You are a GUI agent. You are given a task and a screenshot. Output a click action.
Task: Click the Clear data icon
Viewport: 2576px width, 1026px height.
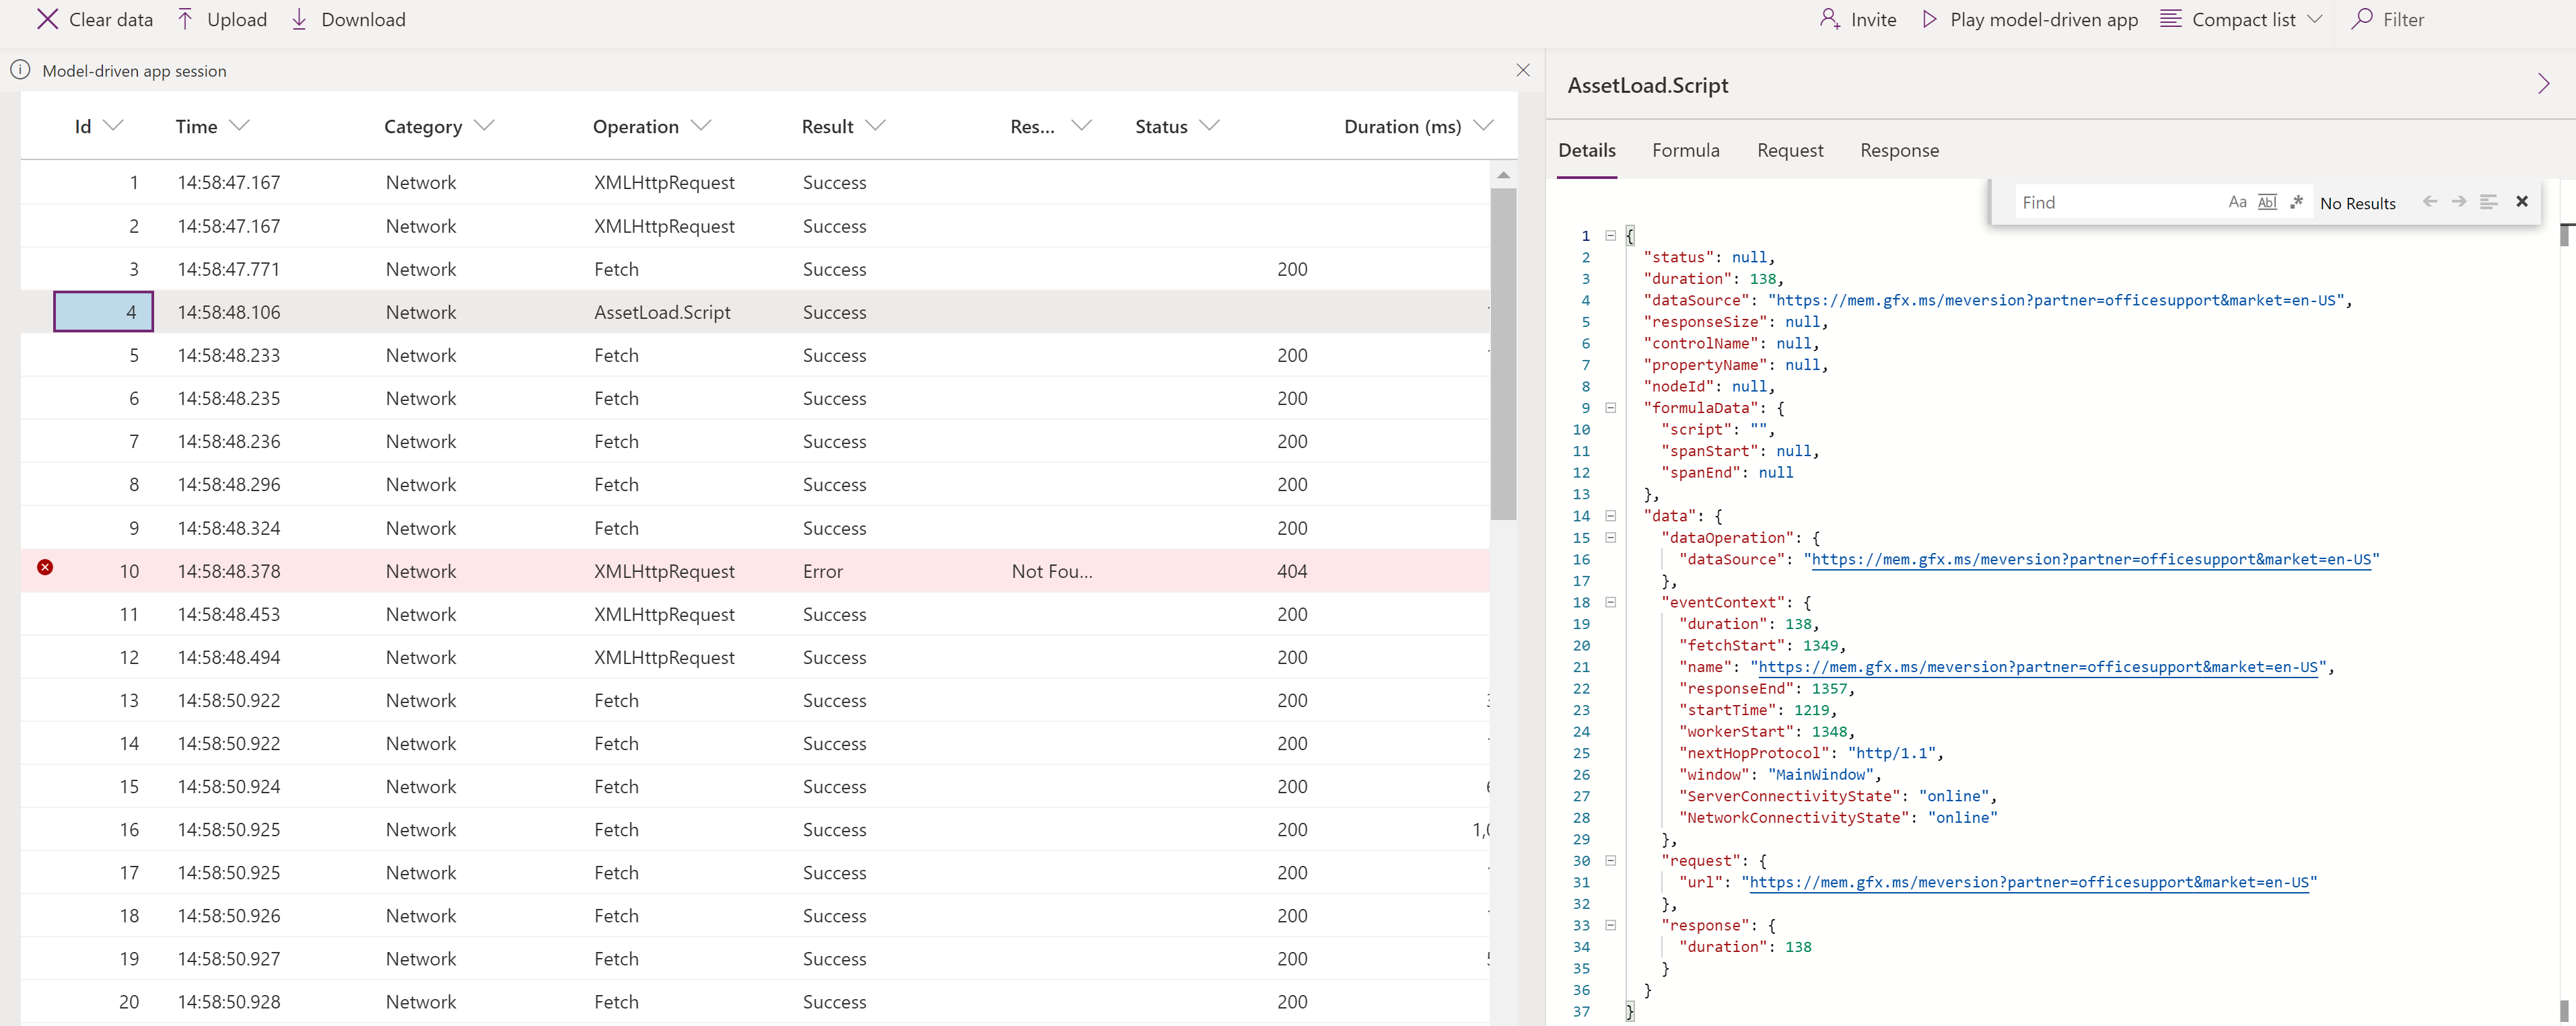pyautogui.click(x=44, y=18)
